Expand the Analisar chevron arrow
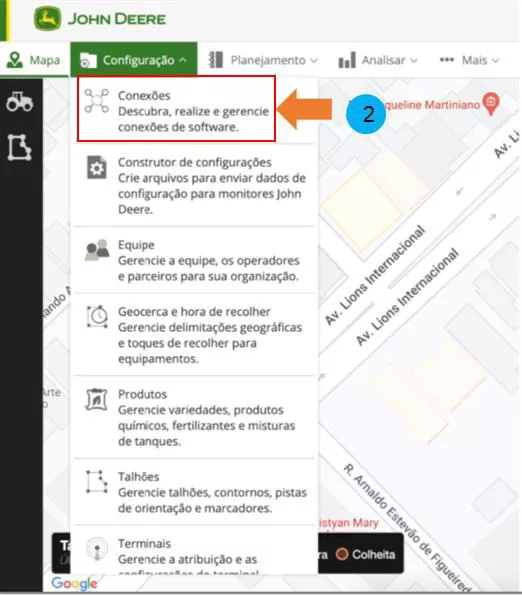The width and height of the screenshot is (522, 595). click(x=414, y=60)
